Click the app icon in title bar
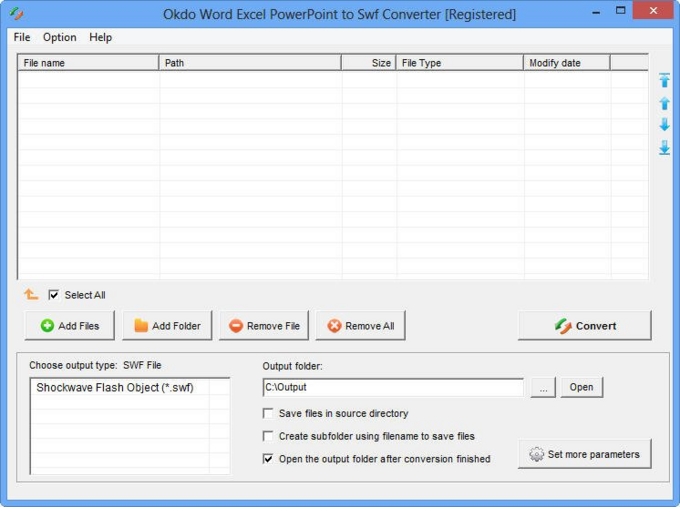This screenshot has width=680, height=516. coord(16,14)
